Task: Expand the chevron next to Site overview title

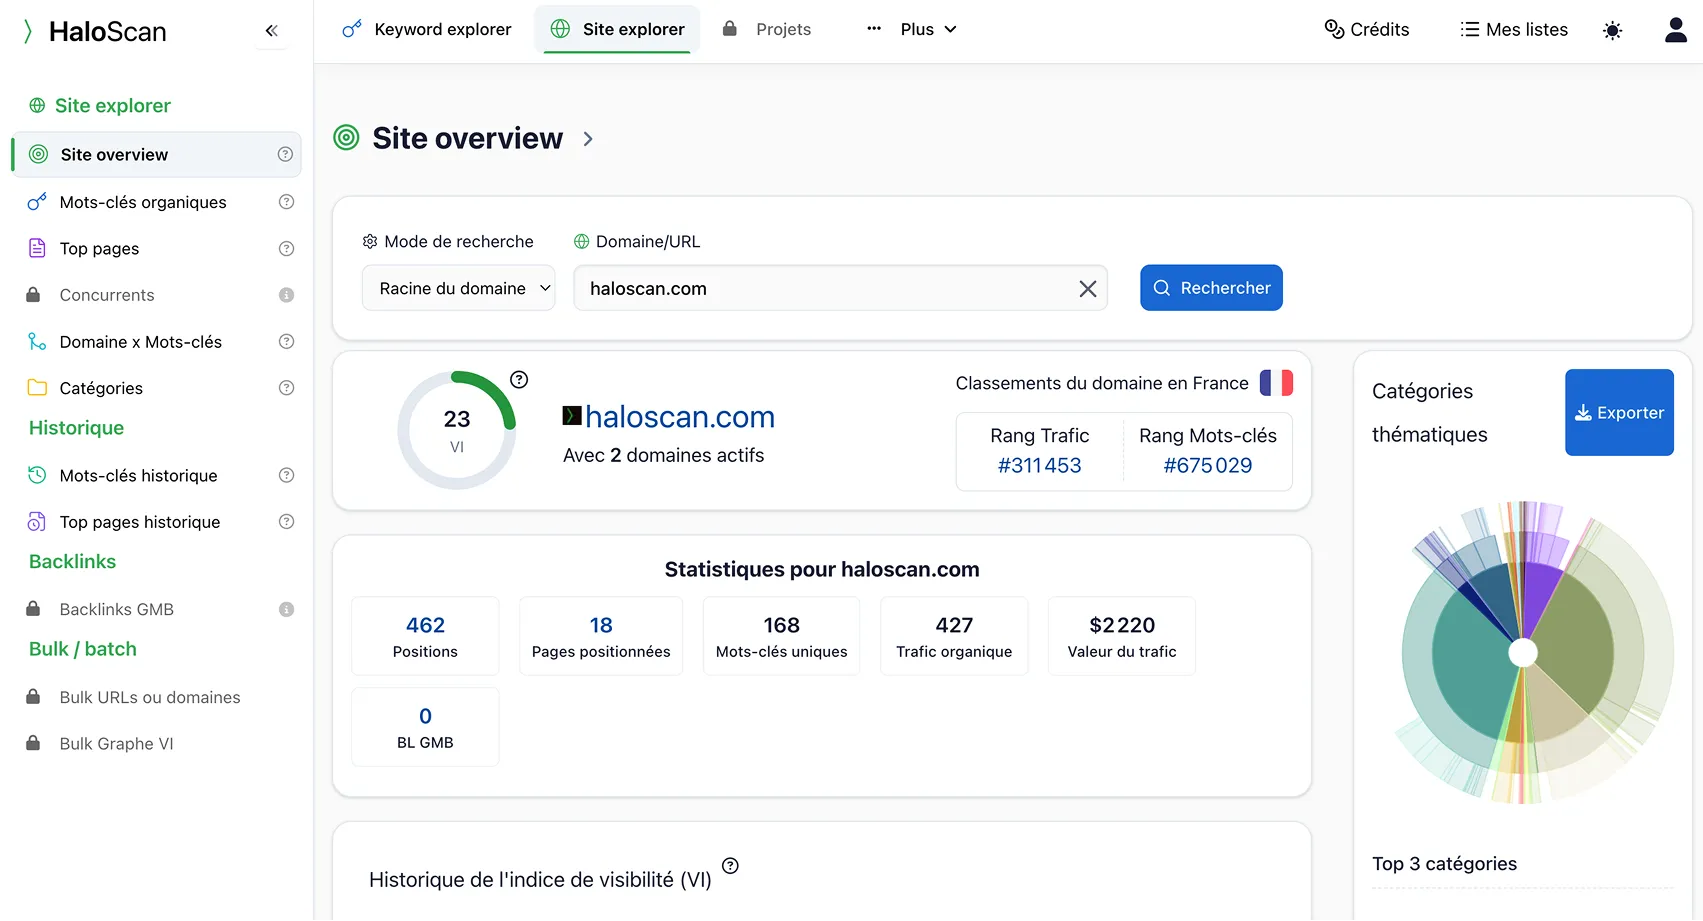Action: click(x=588, y=139)
